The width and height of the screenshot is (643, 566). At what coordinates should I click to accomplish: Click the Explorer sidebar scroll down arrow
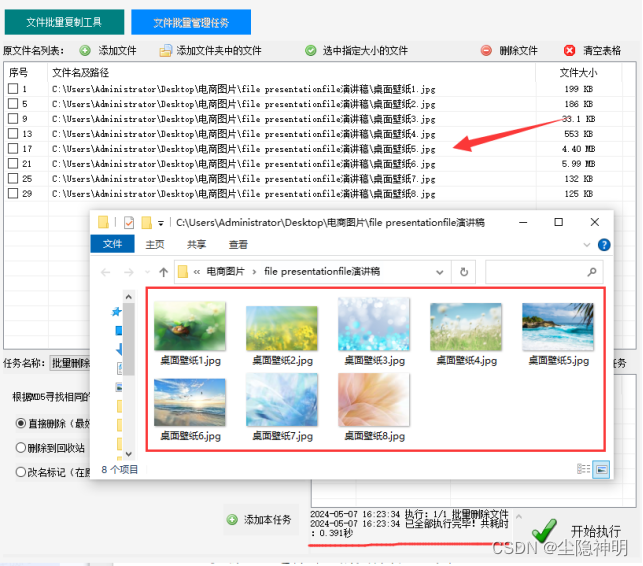[128, 454]
